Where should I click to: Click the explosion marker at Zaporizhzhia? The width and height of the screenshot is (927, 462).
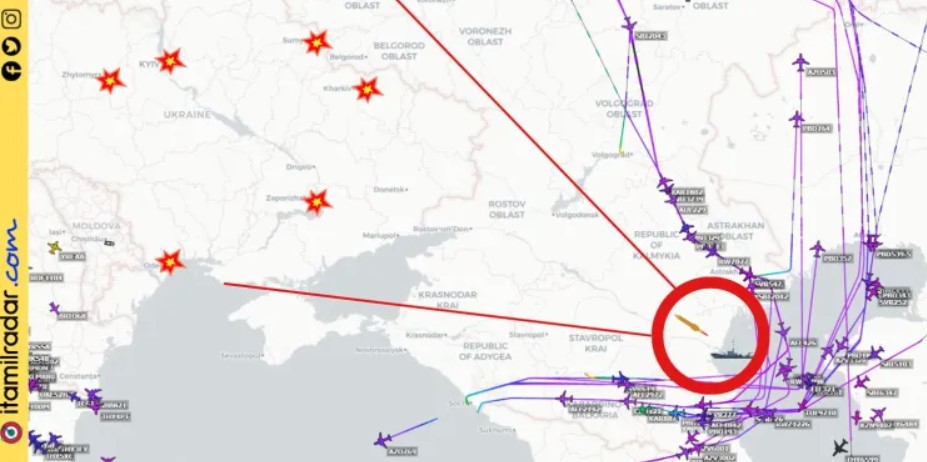tap(317, 202)
